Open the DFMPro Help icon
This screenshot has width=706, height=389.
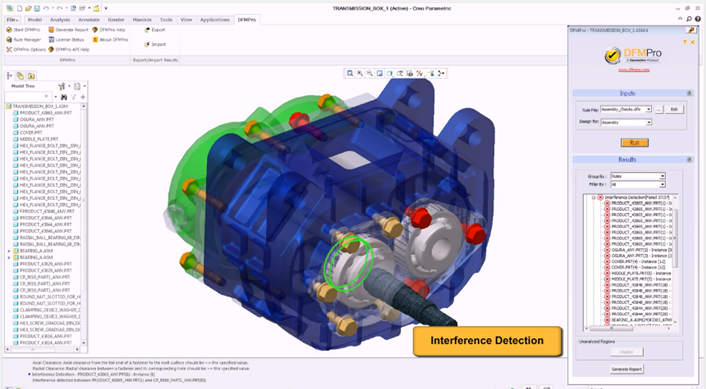click(95, 30)
